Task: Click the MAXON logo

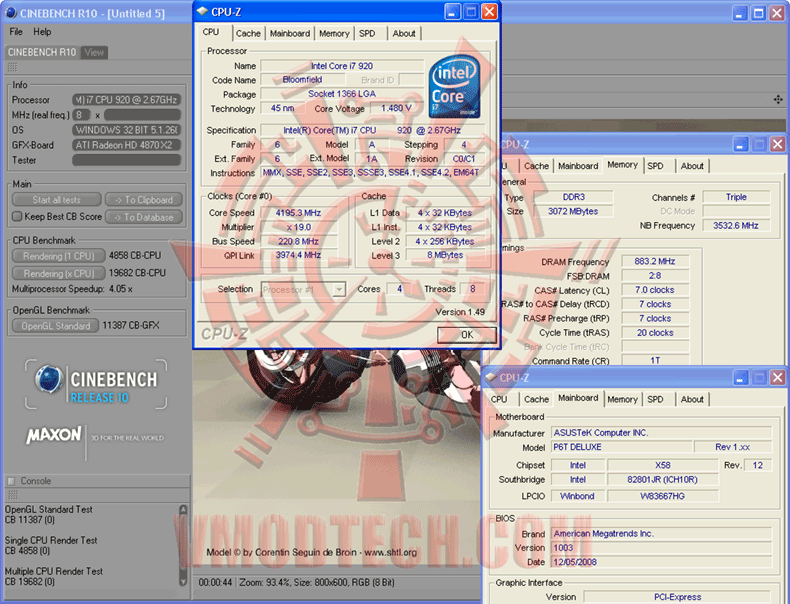Action: 54,435
